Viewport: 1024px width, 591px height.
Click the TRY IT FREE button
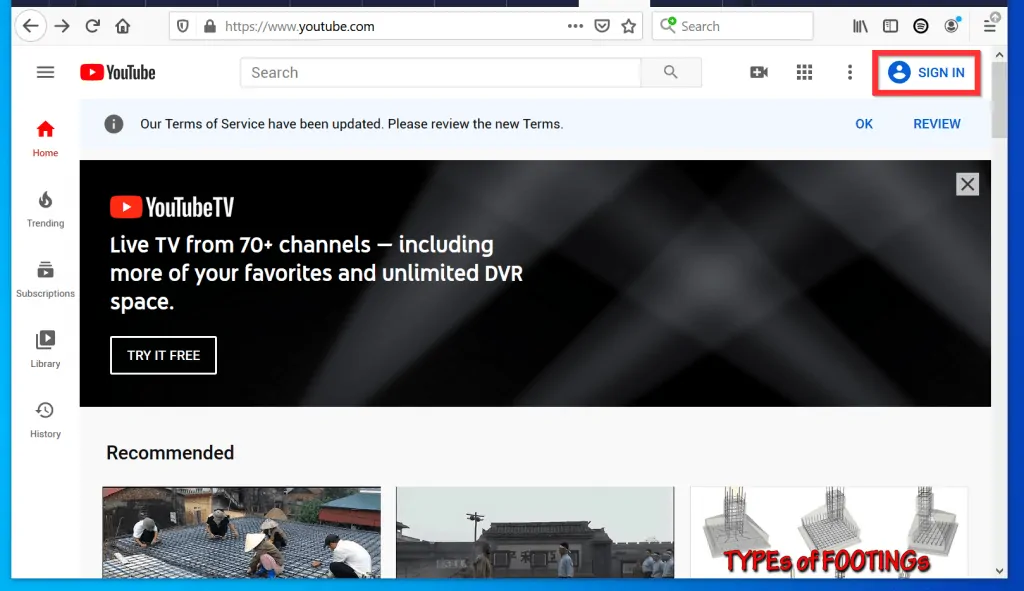[x=163, y=355]
